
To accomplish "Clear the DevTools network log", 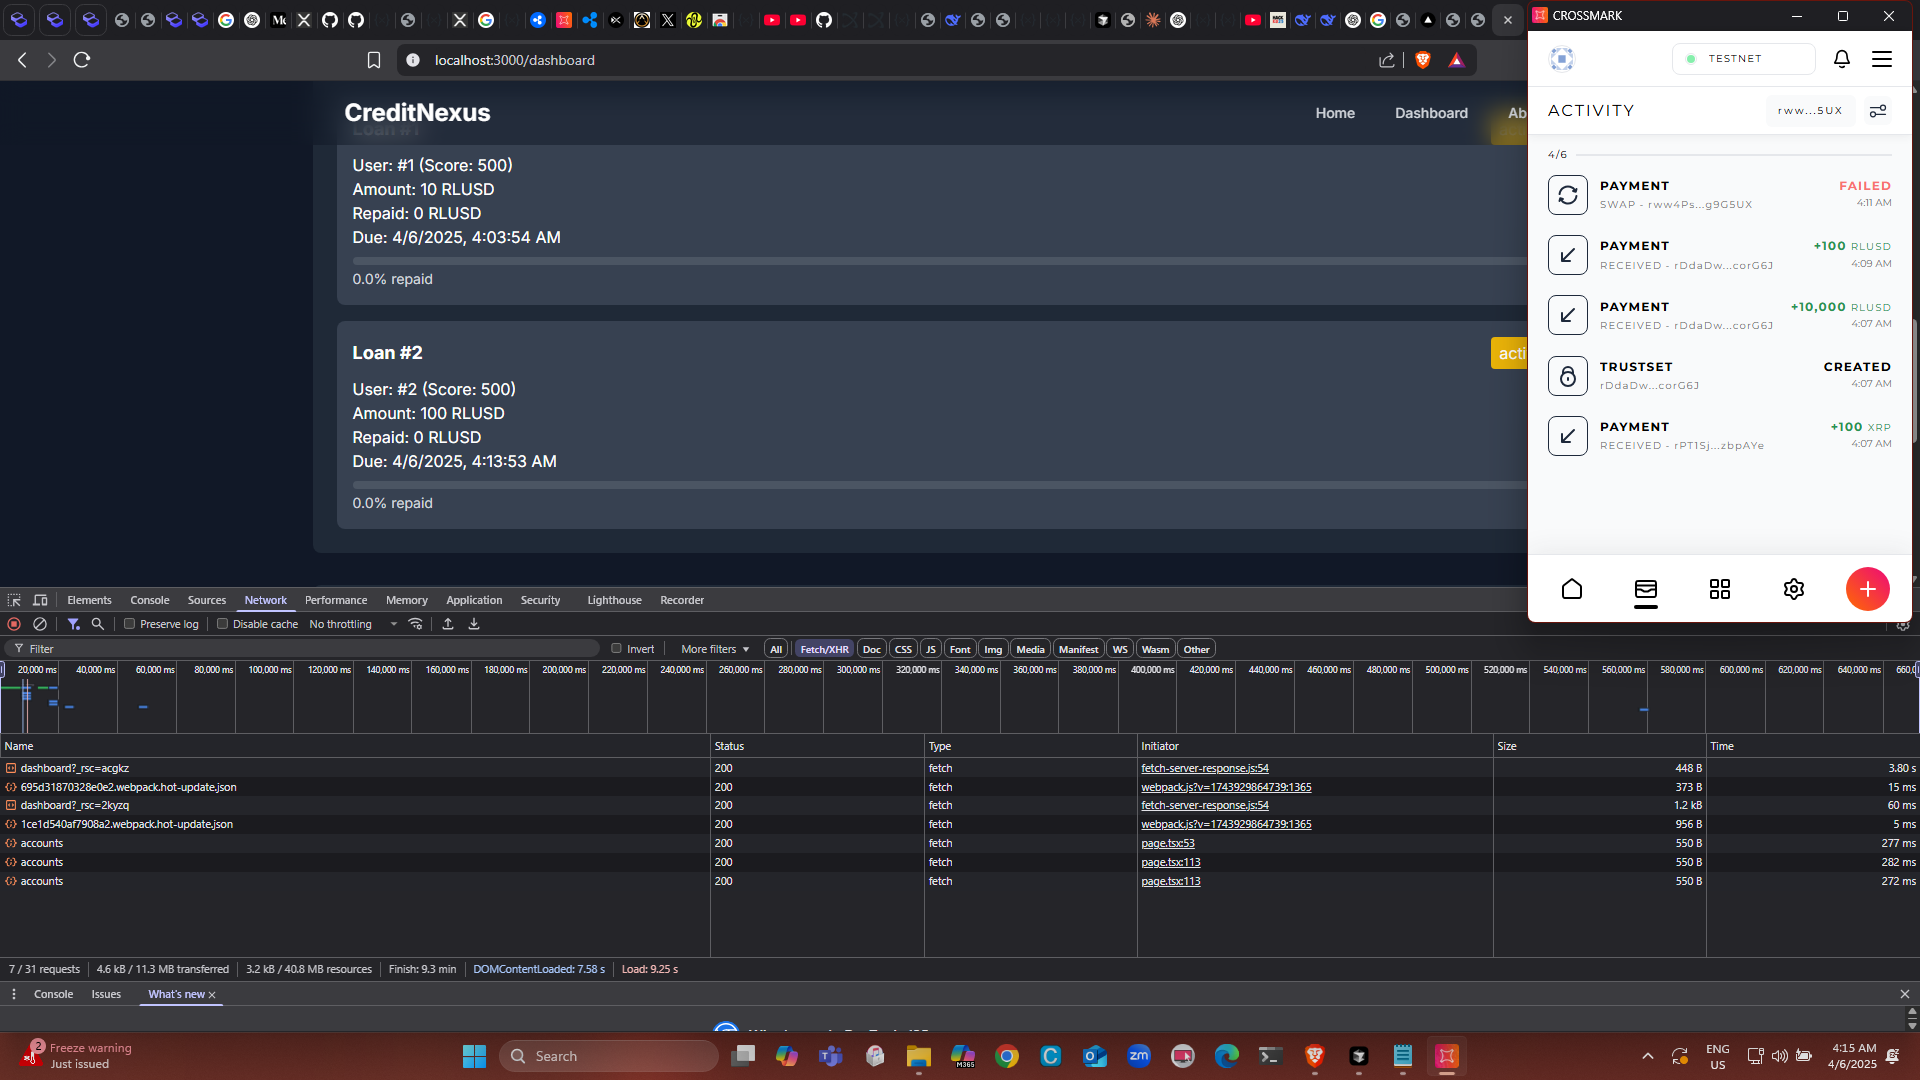I will pos(40,624).
